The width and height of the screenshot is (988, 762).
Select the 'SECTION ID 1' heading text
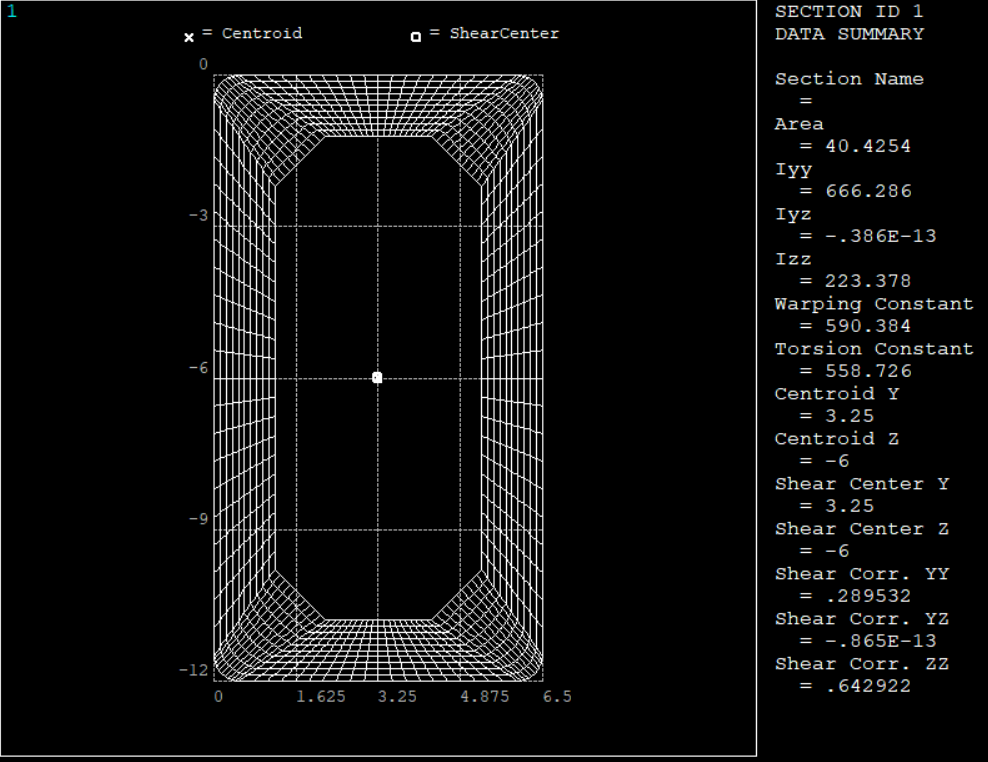pos(849,12)
